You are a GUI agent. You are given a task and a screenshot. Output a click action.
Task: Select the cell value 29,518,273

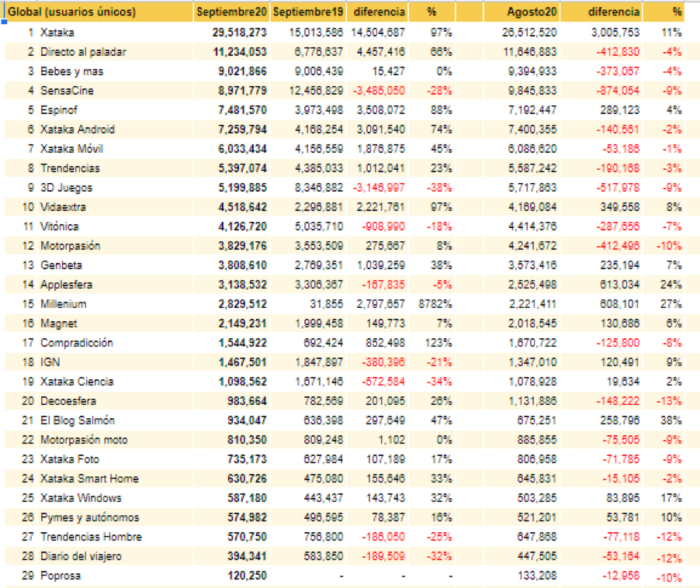(x=239, y=33)
